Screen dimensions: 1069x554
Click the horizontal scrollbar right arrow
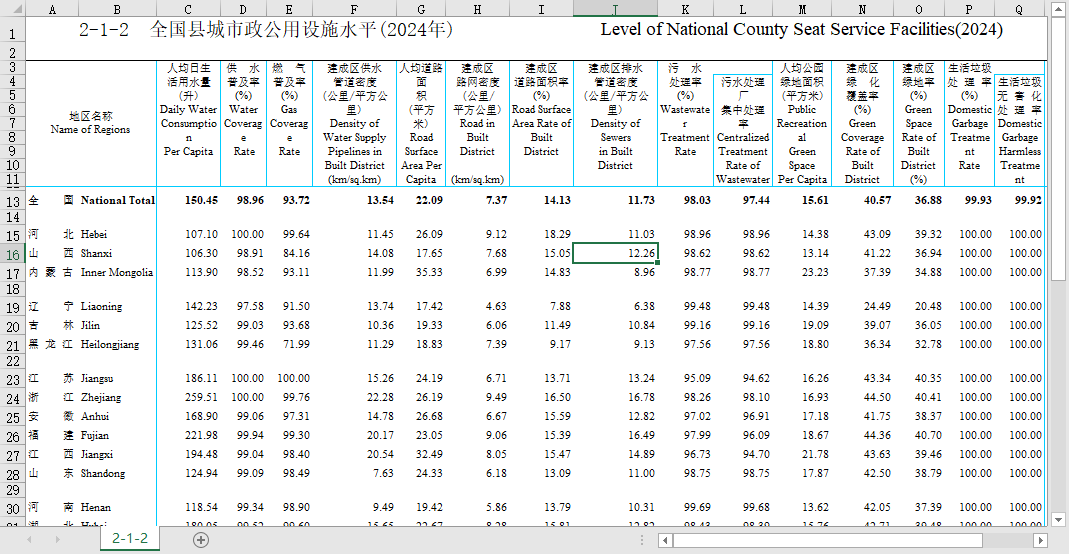click(1040, 540)
